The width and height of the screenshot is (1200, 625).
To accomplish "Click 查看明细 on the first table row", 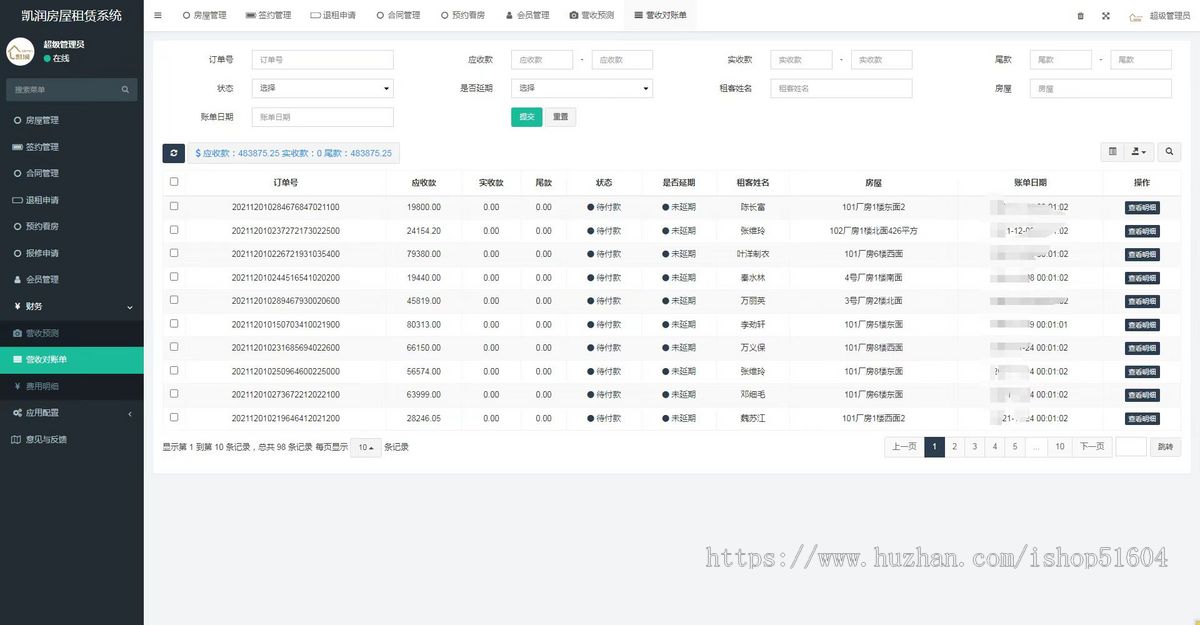I will pos(1142,206).
